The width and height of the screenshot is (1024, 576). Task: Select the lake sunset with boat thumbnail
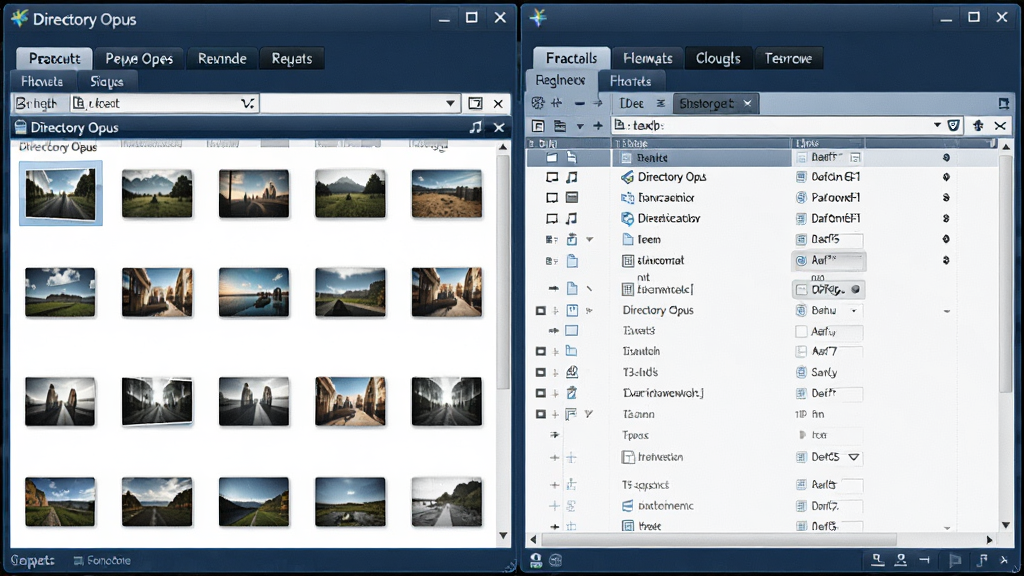(254, 292)
